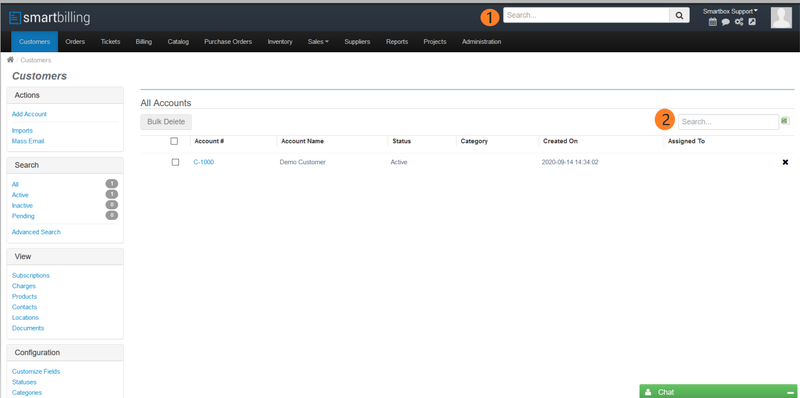The width and height of the screenshot is (800, 398).
Task: Filter by Pending accounts link
Action: (x=23, y=216)
